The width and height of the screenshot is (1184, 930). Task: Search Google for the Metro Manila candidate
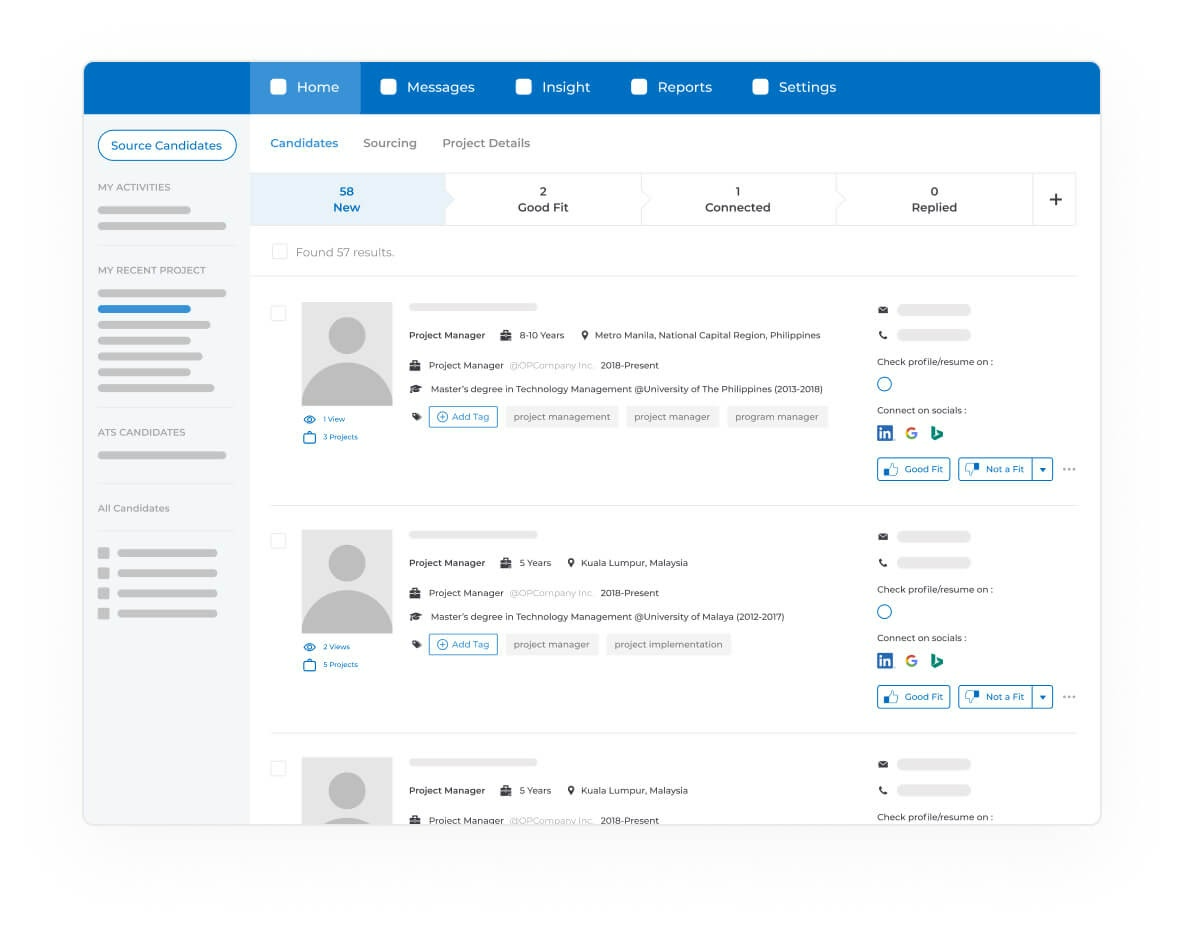coord(911,433)
